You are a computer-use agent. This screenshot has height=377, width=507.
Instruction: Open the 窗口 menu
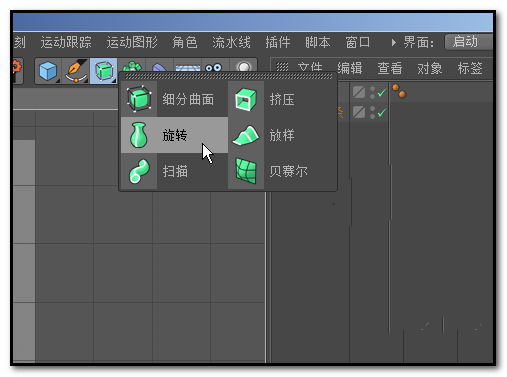tap(358, 42)
